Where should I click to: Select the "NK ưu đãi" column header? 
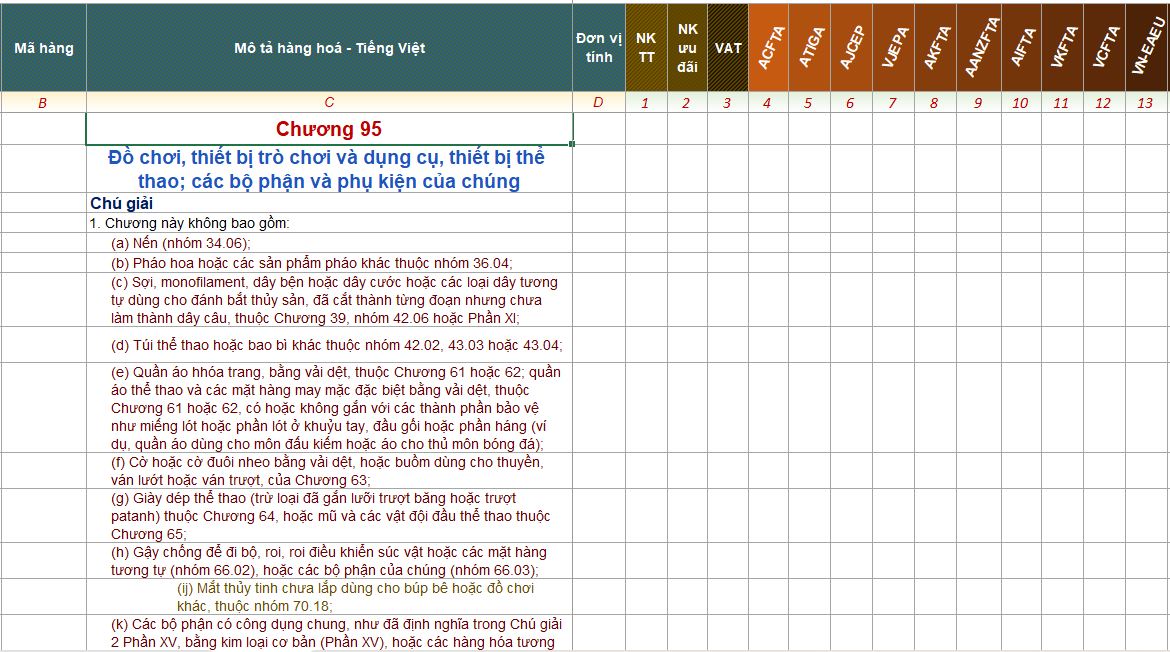point(686,47)
